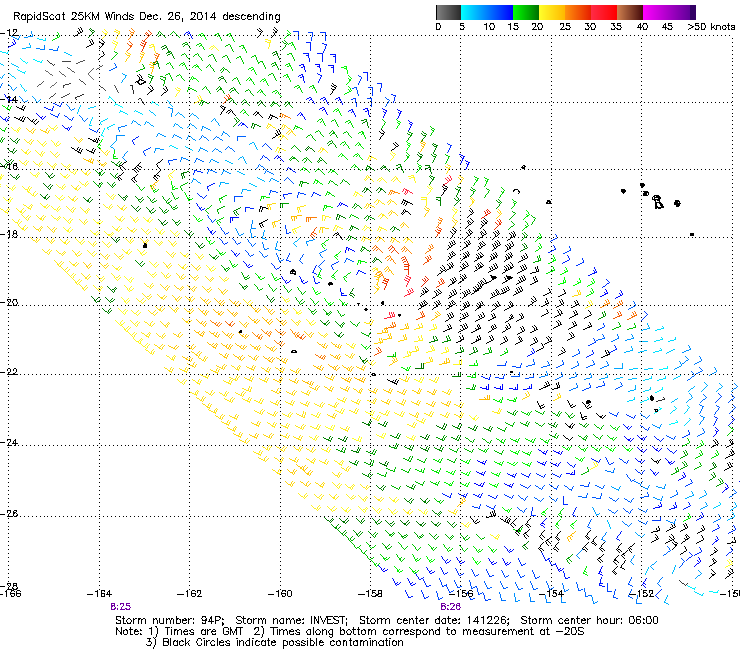The height and width of the screenshot is (650, 740).
Task: Select the orange 25-30 knots legend swatch
Action: (578, 12)
